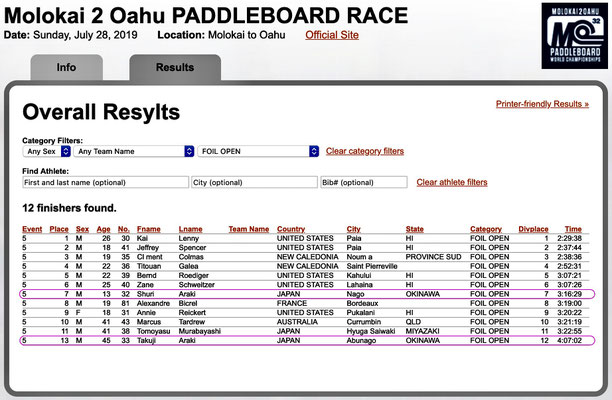Click last name Lenny
This screenshot has height=400, width=612.
pyautogui.click(x=189, y=238)
